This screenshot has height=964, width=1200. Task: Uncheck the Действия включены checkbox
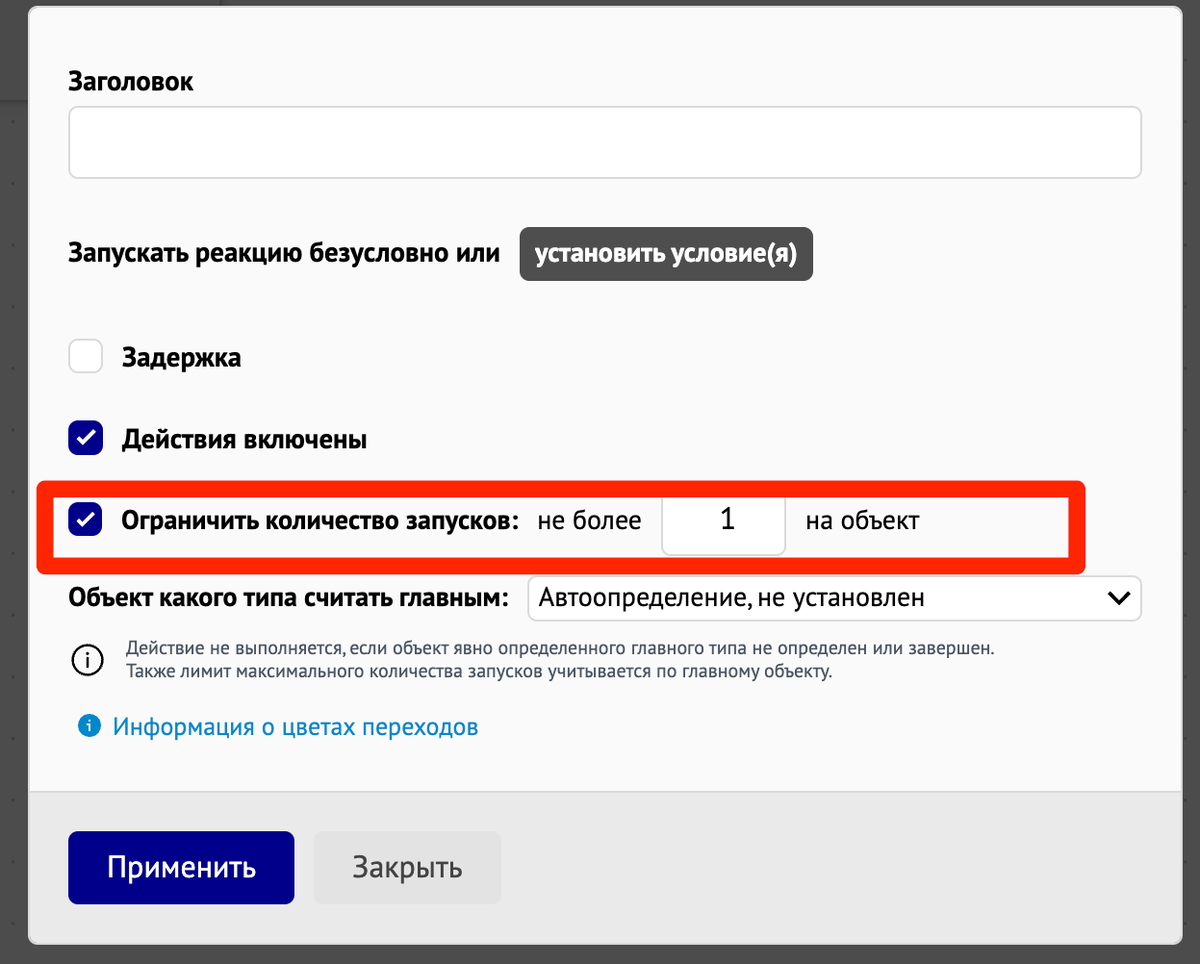click(x=86, y=438)
